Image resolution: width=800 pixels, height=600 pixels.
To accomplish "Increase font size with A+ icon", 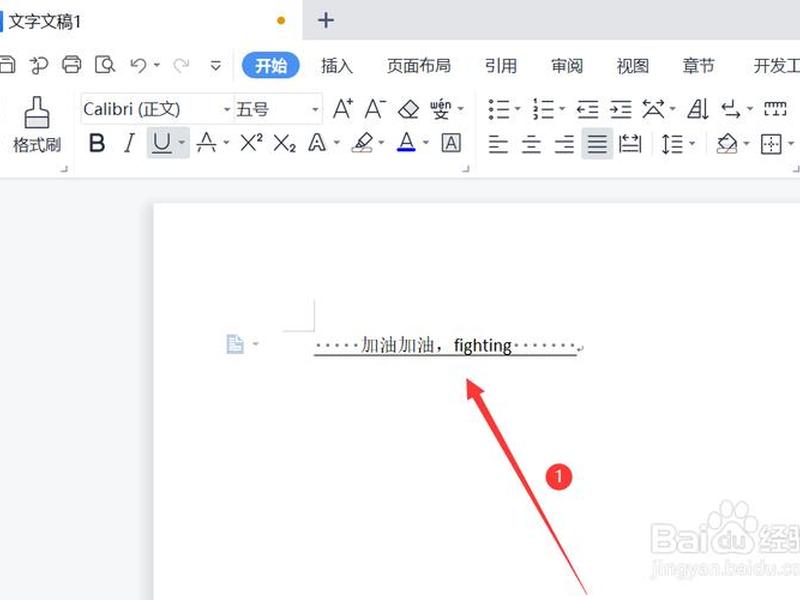I will click(x=343, y=109).
